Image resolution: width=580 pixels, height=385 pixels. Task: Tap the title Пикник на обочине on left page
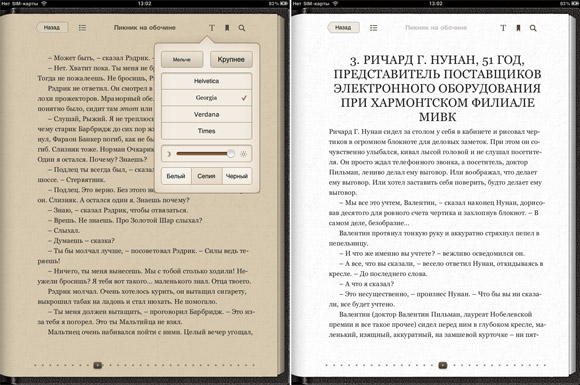[x=145, y=28]
